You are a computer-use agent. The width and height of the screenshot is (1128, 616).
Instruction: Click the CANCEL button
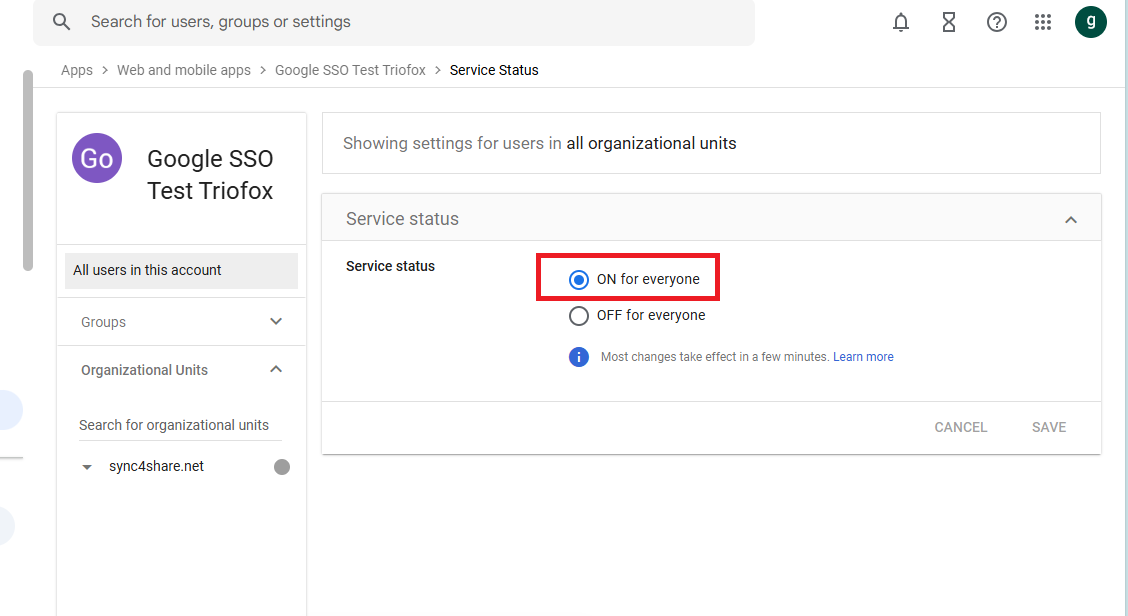pyautogui.click(x=960, y=427)
